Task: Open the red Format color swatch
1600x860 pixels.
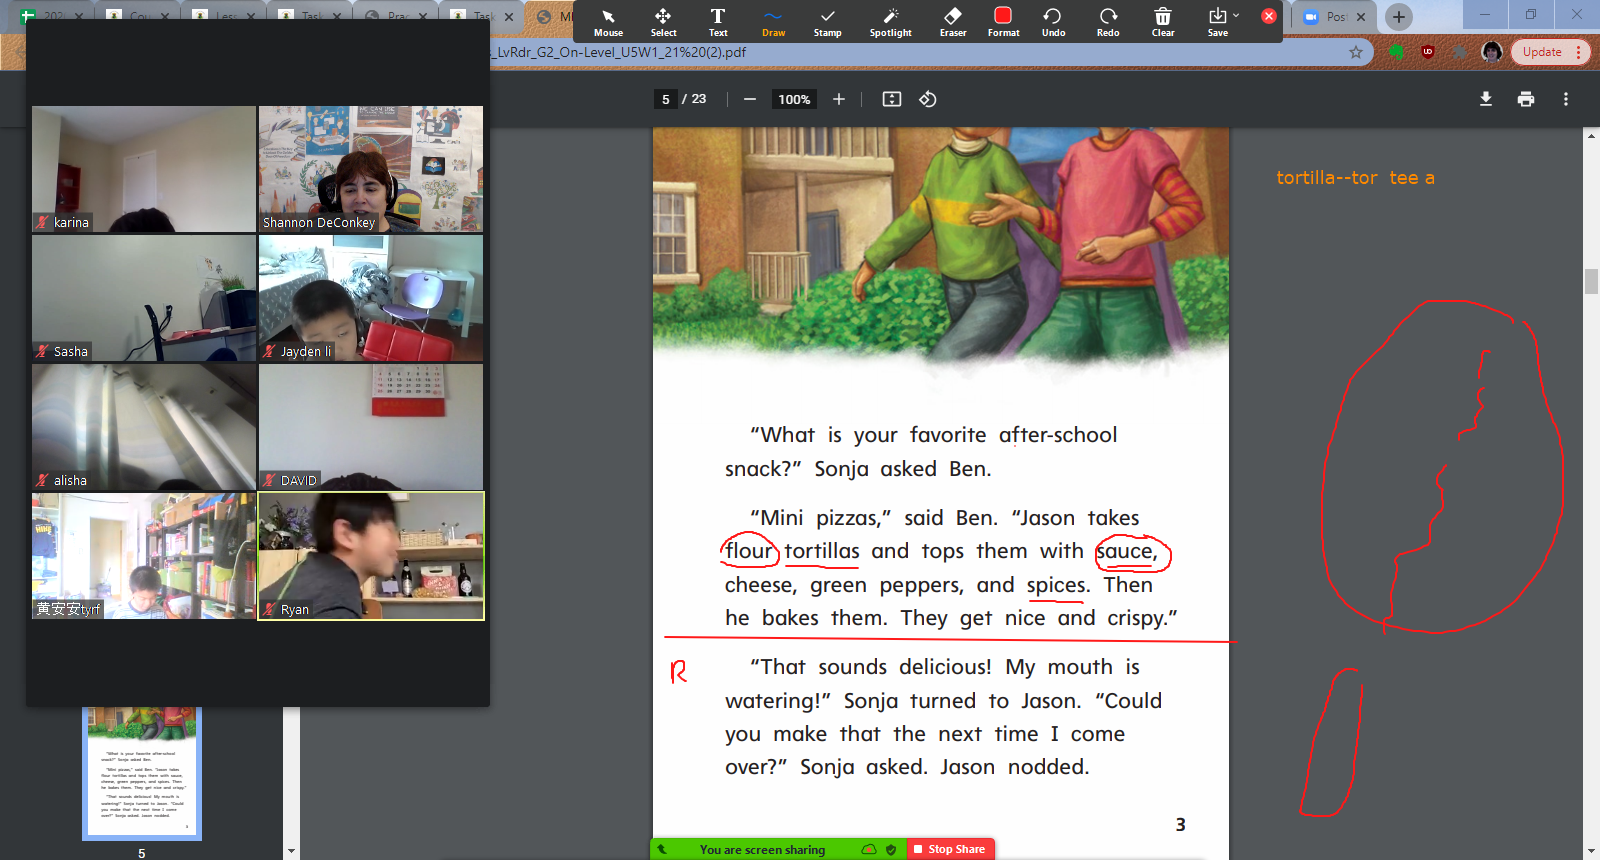Action: pyautogui.click(x=1003, y=22)
